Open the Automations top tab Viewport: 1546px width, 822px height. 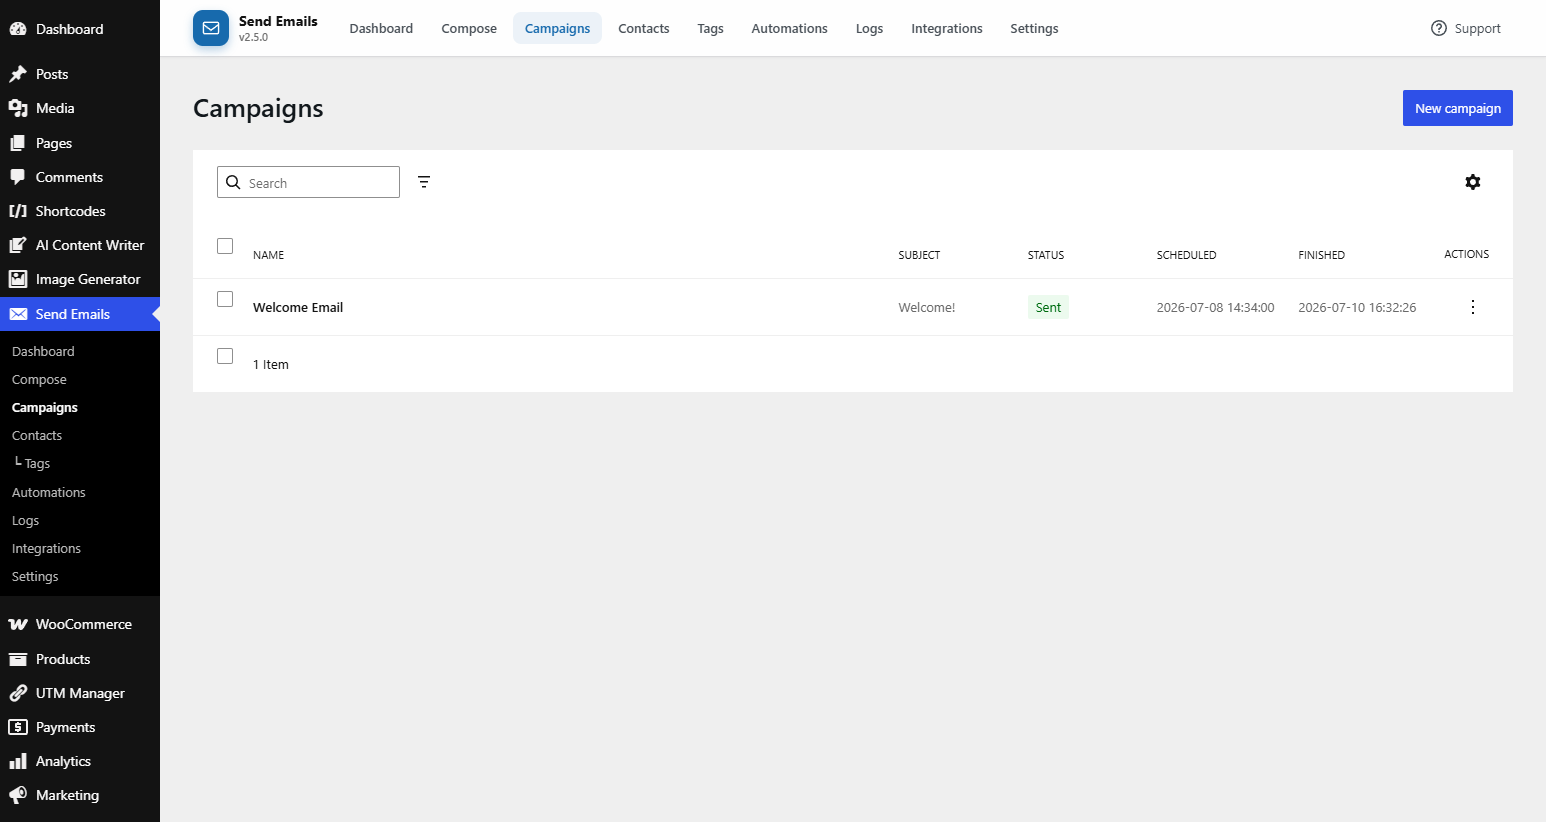pyautogui.click(x=790, y=28)
